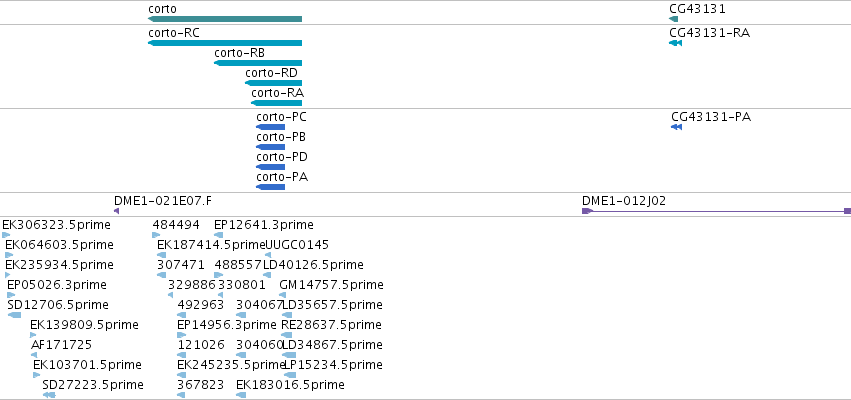Select the corto-RA transcript feature
This screenshot has height=400, width=851.
point(276,103)
